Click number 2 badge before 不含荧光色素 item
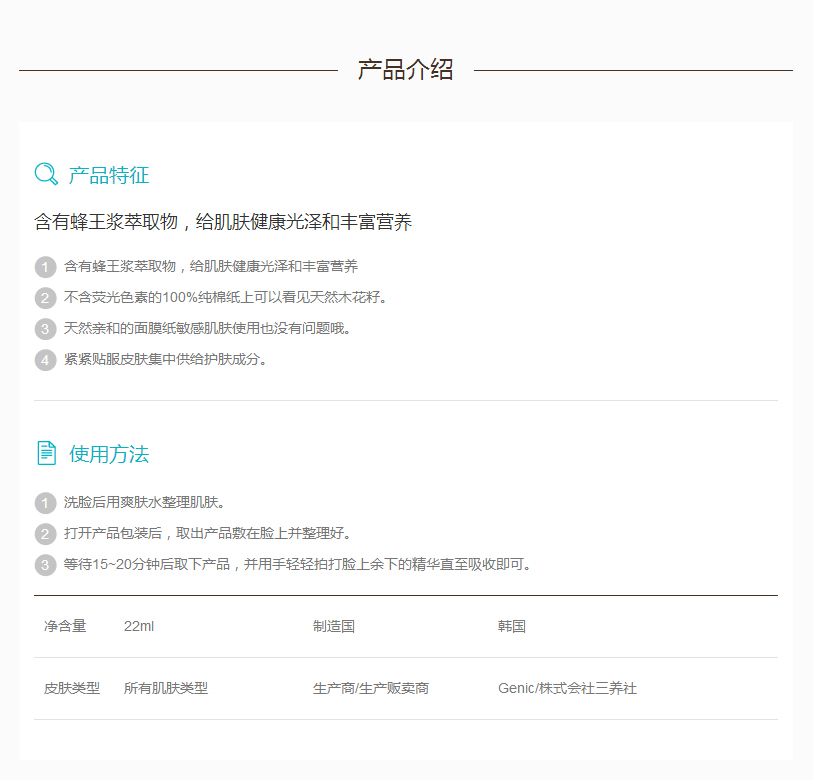Image resolution: width=815 pixels, height=780 pixels. coord(45,298)
